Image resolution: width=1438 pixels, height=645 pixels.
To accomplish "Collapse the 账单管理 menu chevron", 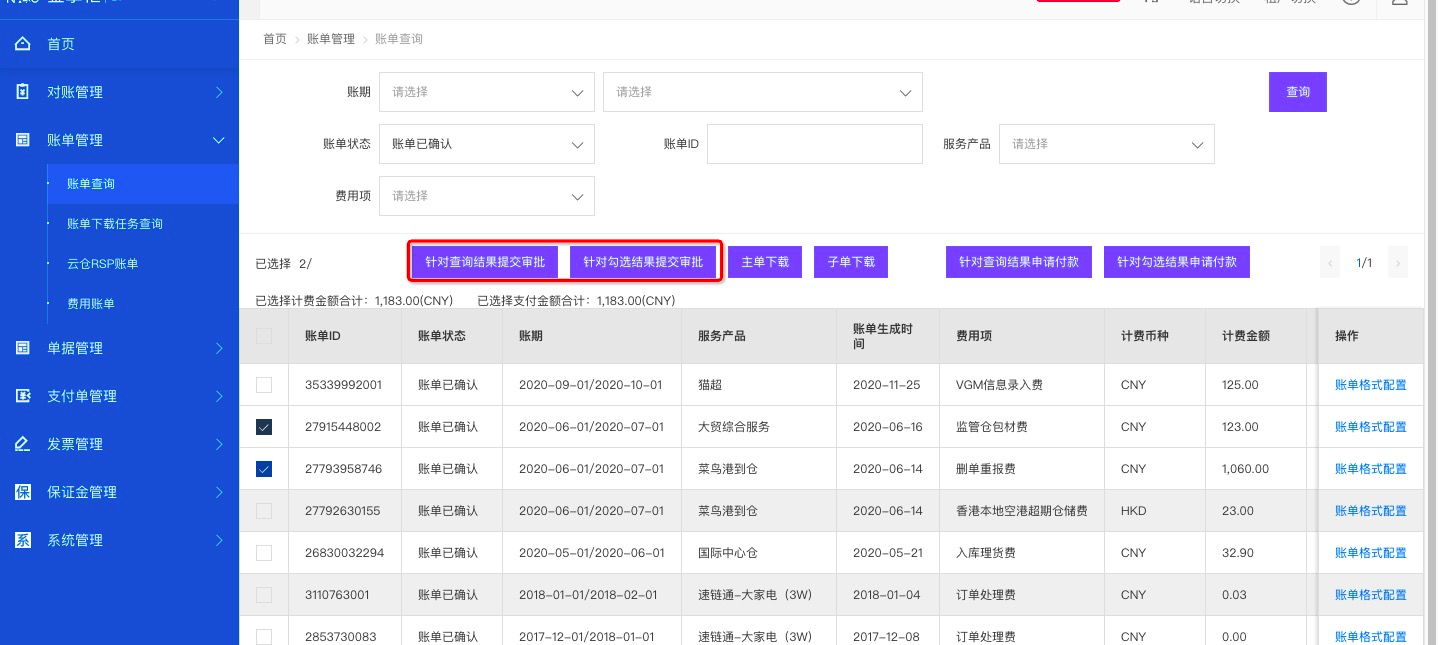I will 219,140.
